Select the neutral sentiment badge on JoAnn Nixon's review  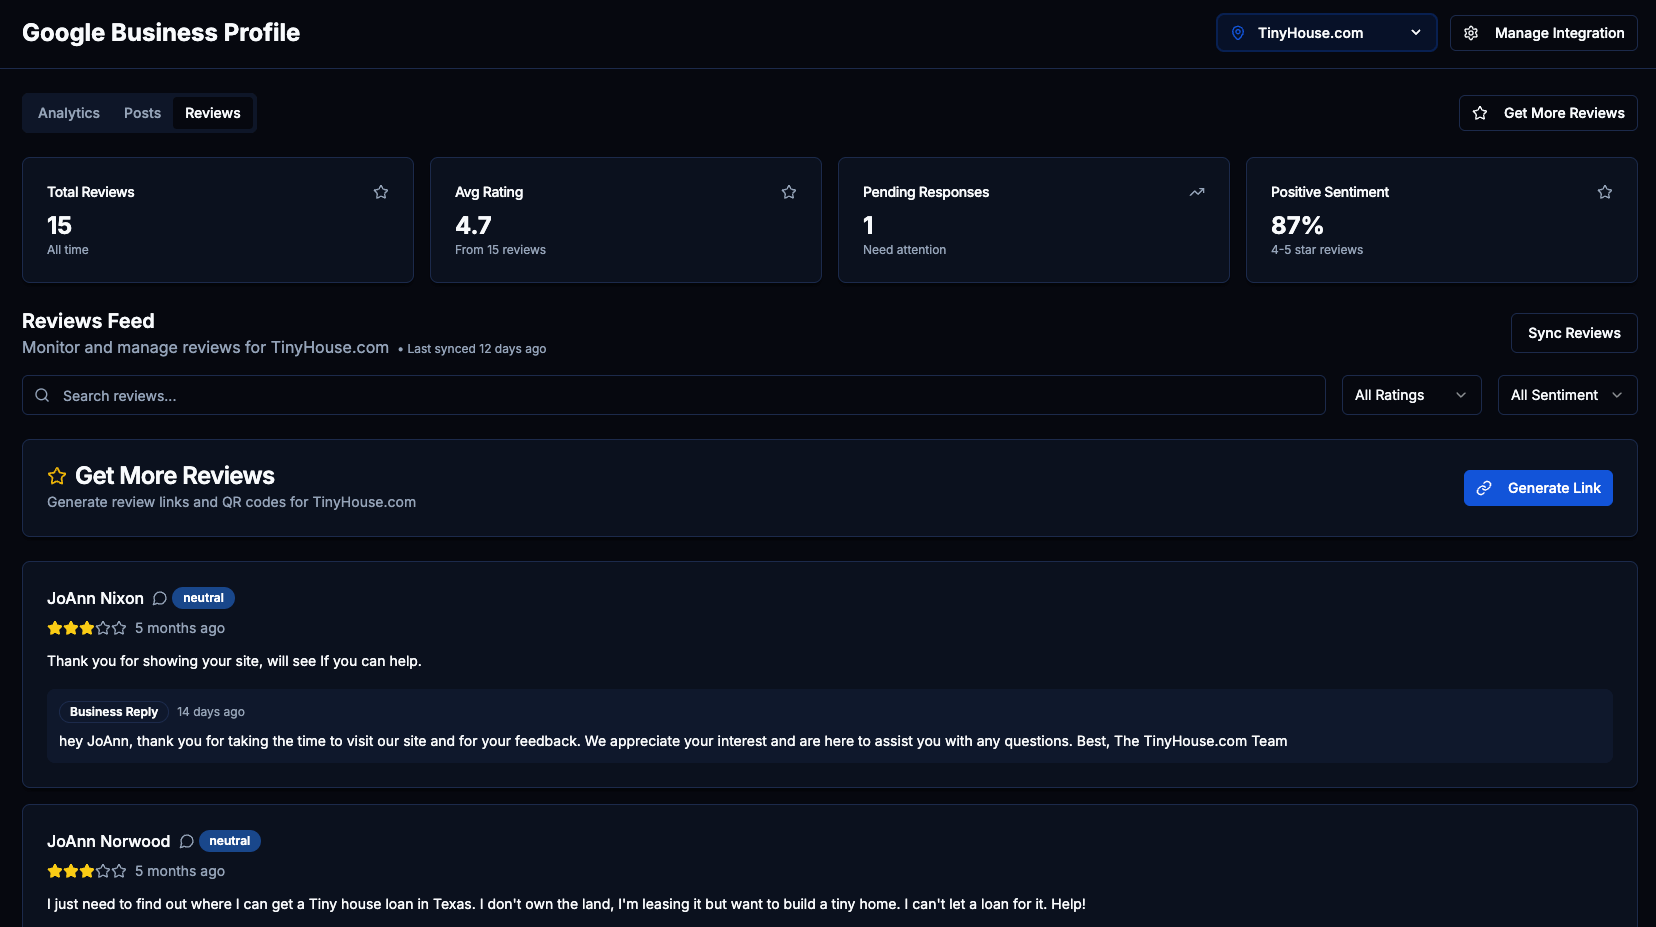pyautogui.click(x=203, y=598)
